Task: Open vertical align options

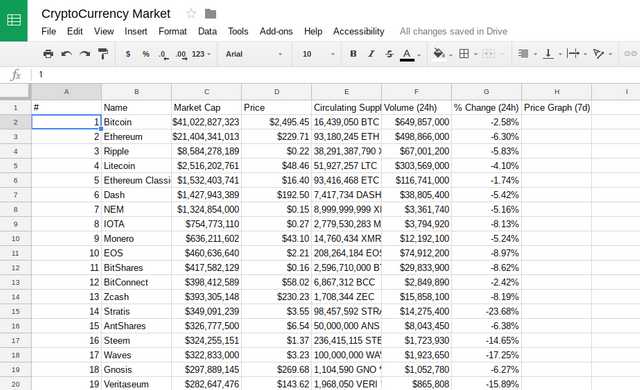Action: pos(548,54)
